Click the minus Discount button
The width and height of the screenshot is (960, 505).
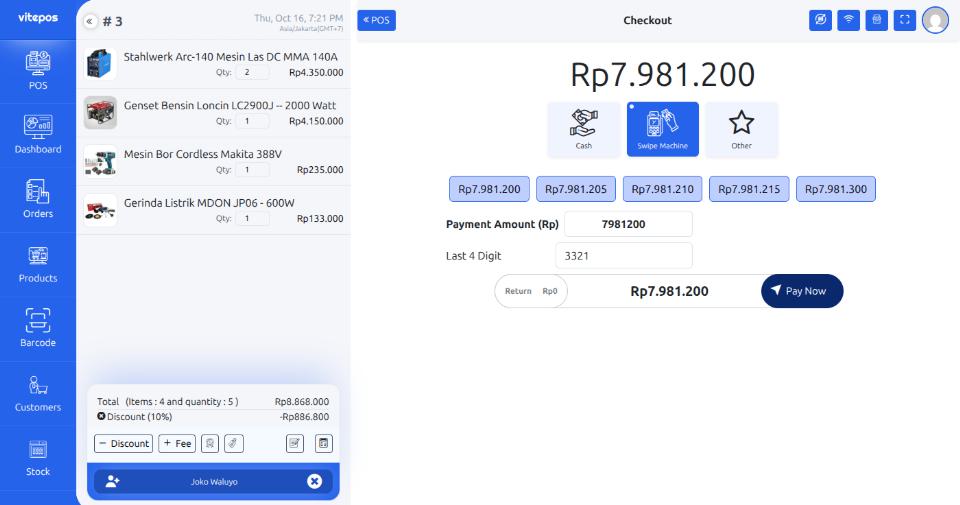point(123,443)
